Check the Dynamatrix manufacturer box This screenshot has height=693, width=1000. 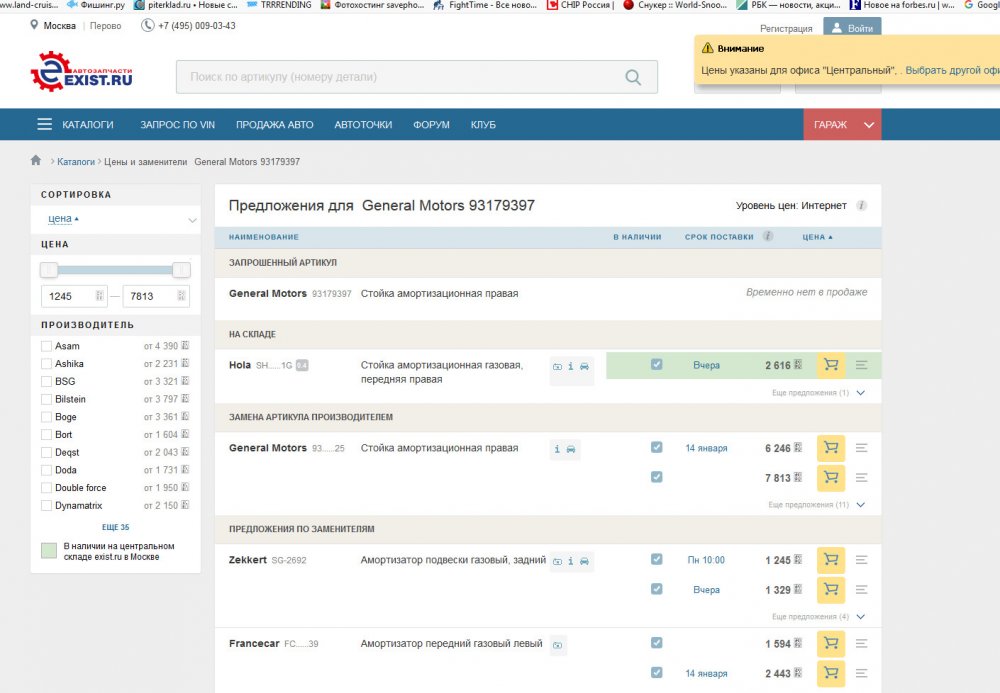[46, 506]
